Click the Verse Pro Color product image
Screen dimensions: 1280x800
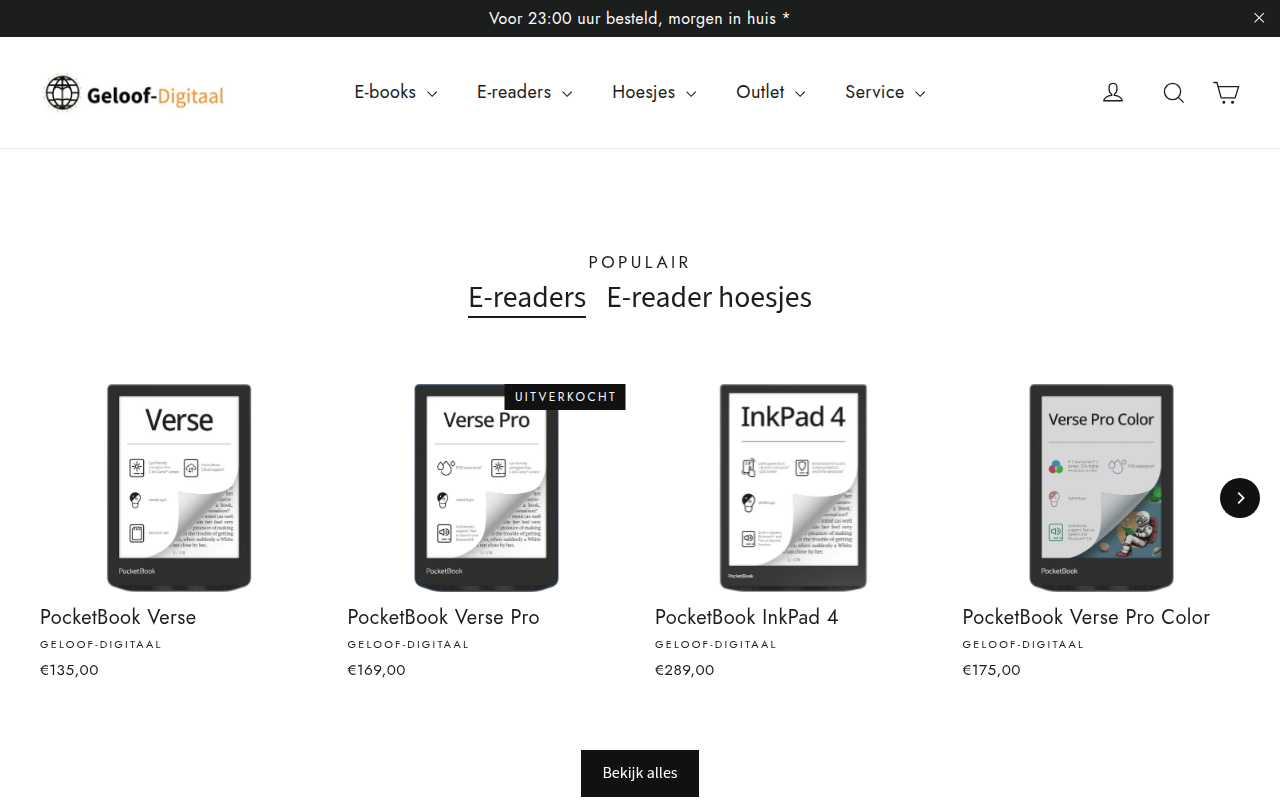[x=1101, y=488]
